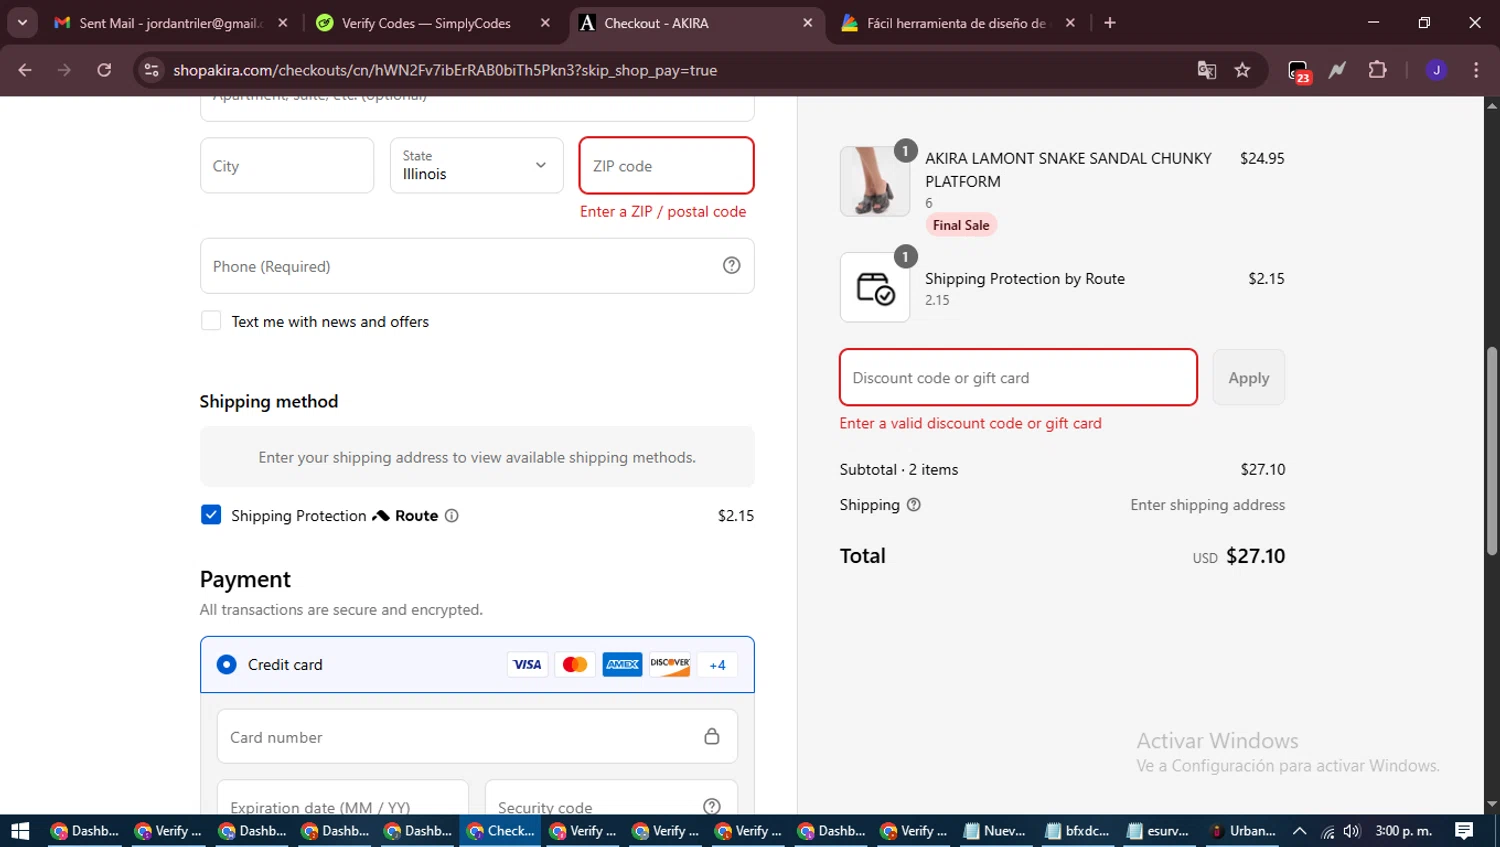This screenshot has width=1500, height=847.
Task: Open the Windows notification center
Action: [1464, 831]
